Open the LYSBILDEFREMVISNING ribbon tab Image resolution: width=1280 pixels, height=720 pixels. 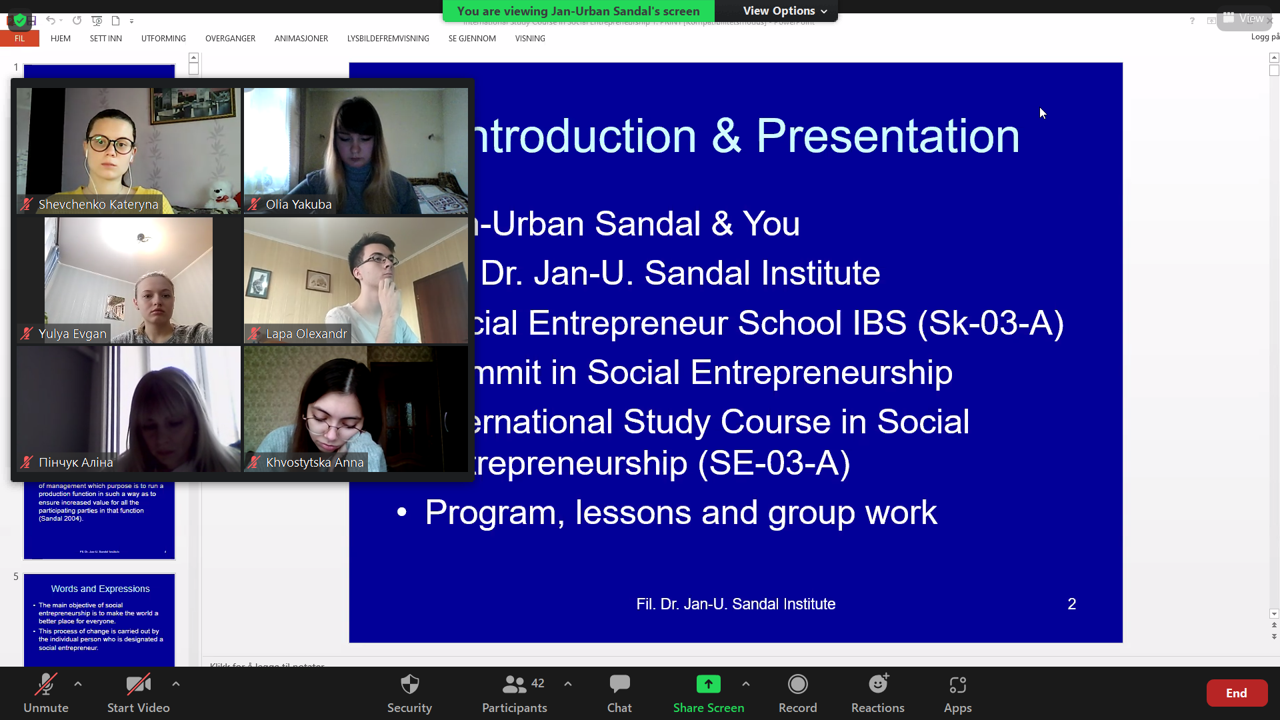[x=388, y=38]
